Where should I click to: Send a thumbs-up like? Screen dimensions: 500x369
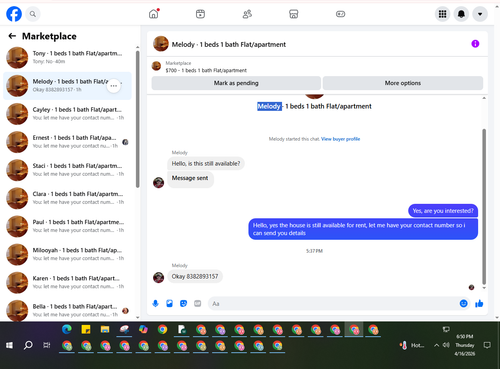[479, 303]
